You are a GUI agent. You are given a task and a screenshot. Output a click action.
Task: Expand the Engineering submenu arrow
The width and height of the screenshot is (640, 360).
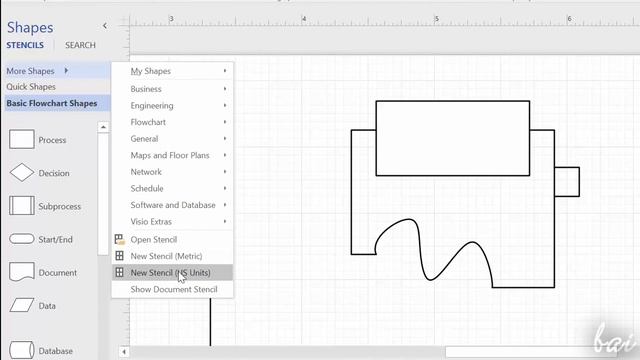(225, 105)
